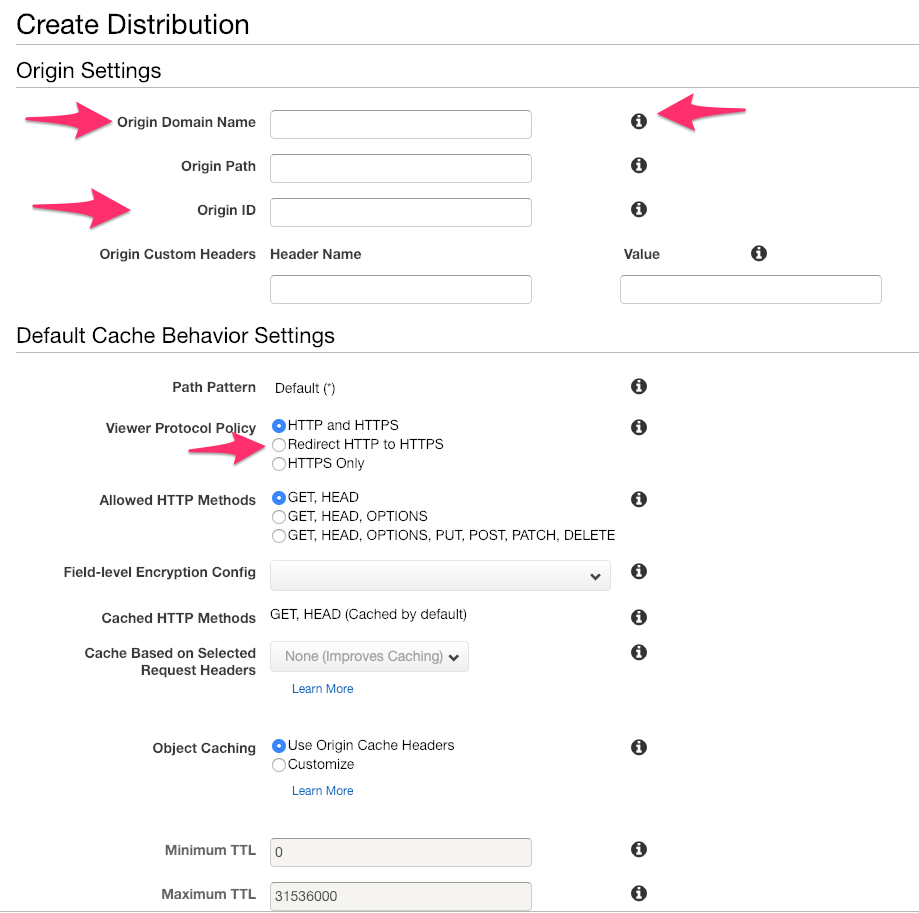Image resolution: width=919 pixels, height=913 pixels.
Task: Select Redirect HTTP to HTTPS
Action: (278, 444)
